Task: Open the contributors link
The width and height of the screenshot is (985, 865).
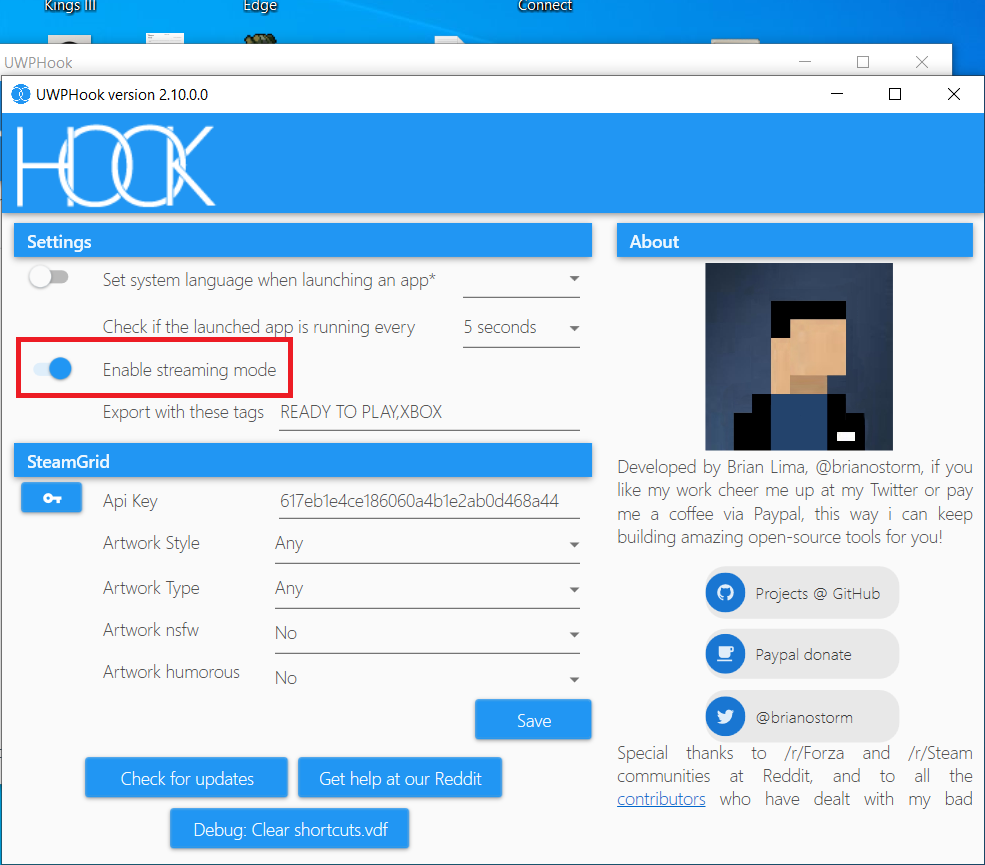Action: 661,799
